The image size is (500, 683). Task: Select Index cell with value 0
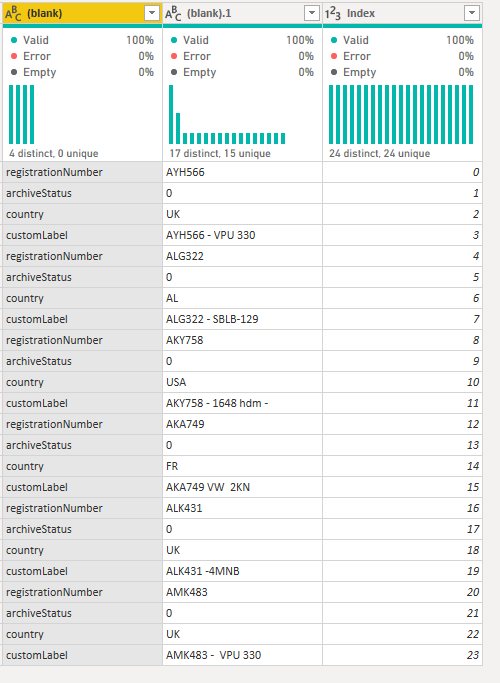point(402,172)
